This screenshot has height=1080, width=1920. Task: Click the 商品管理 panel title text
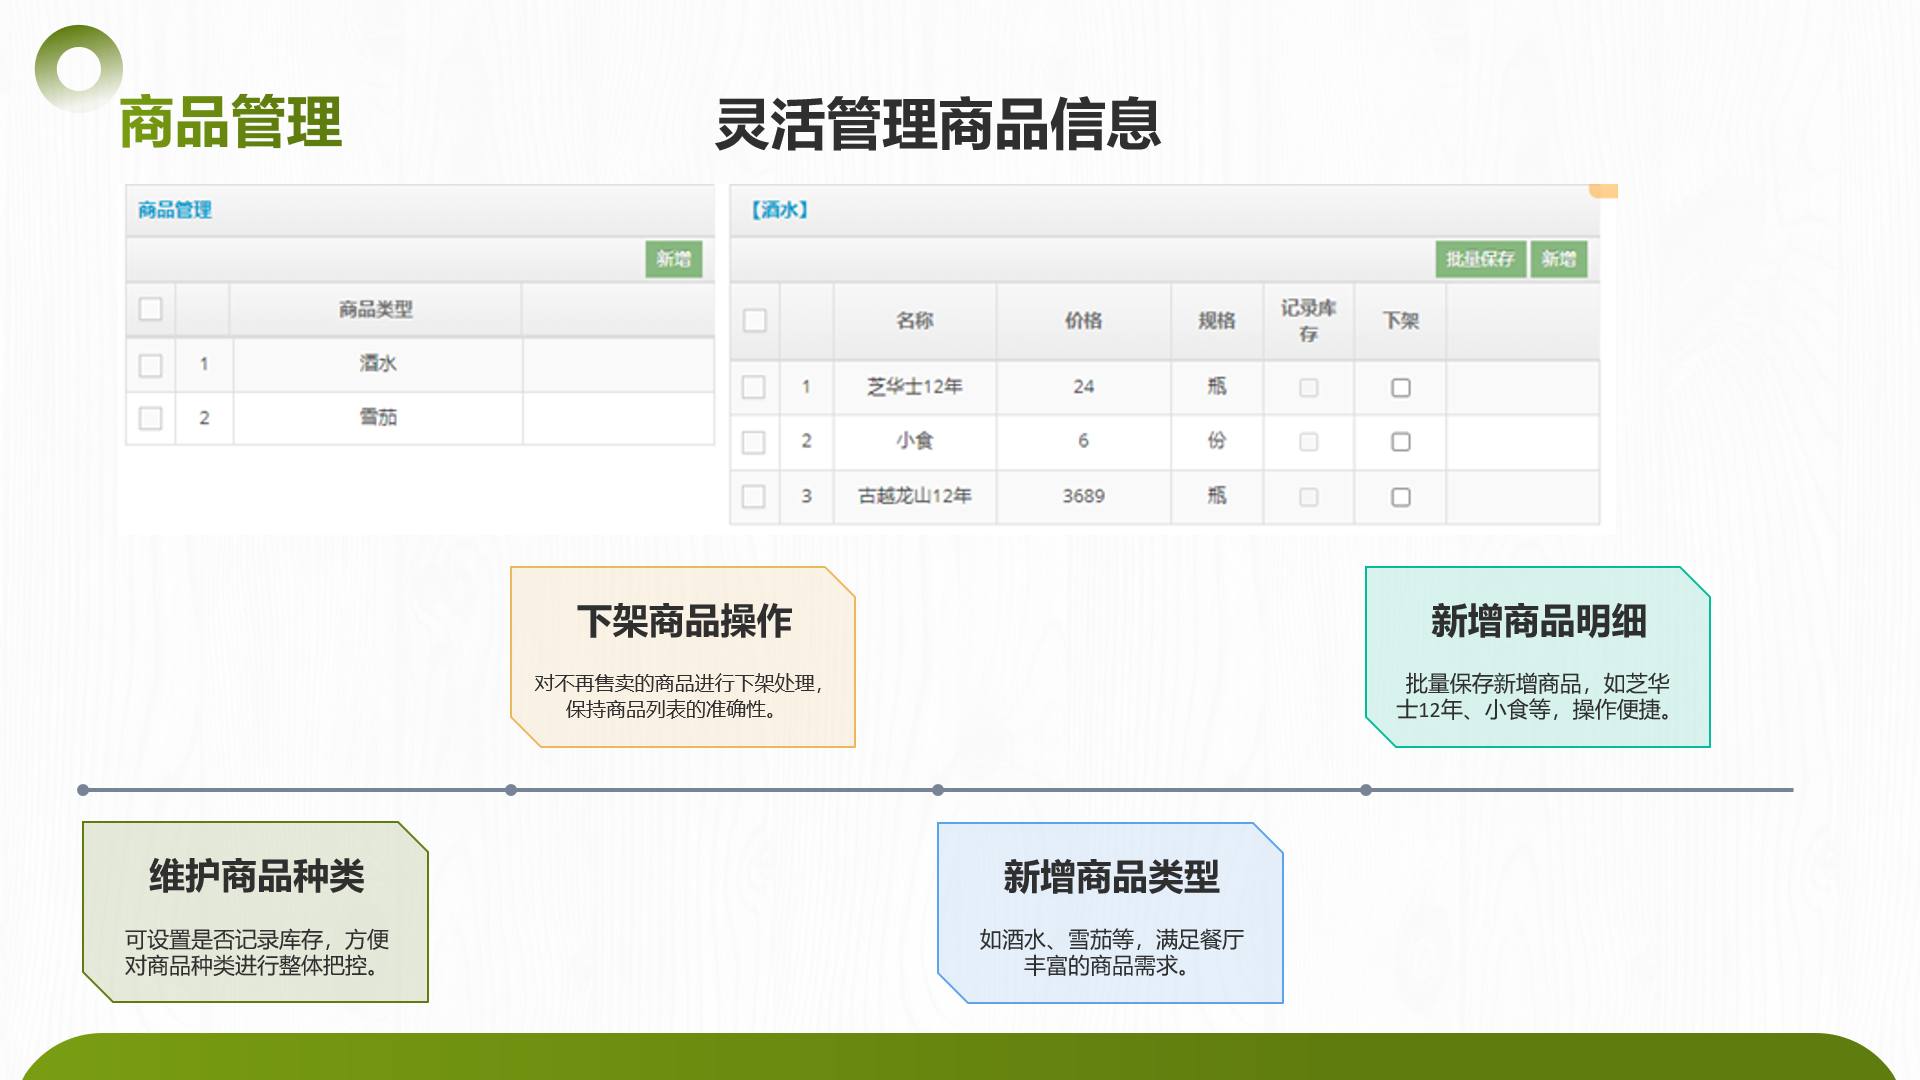point(175,210)
